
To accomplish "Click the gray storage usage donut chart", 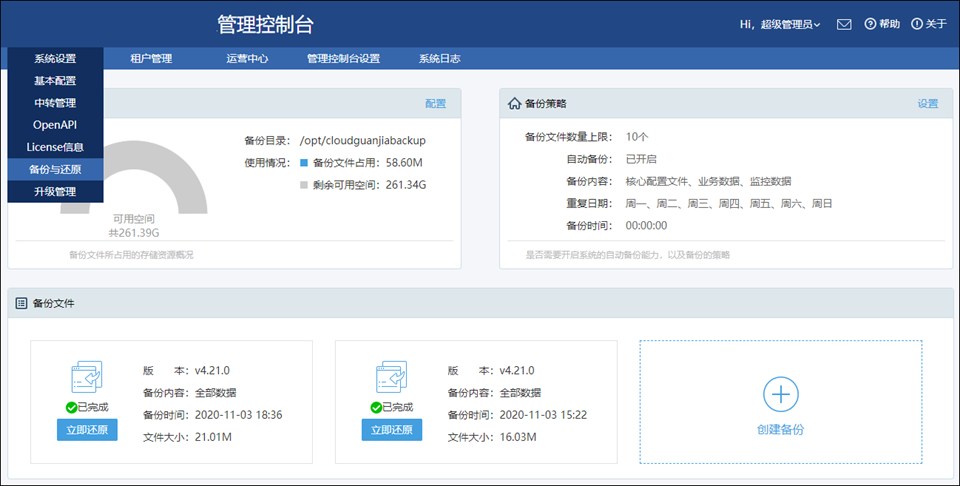I will click(134, 178).
